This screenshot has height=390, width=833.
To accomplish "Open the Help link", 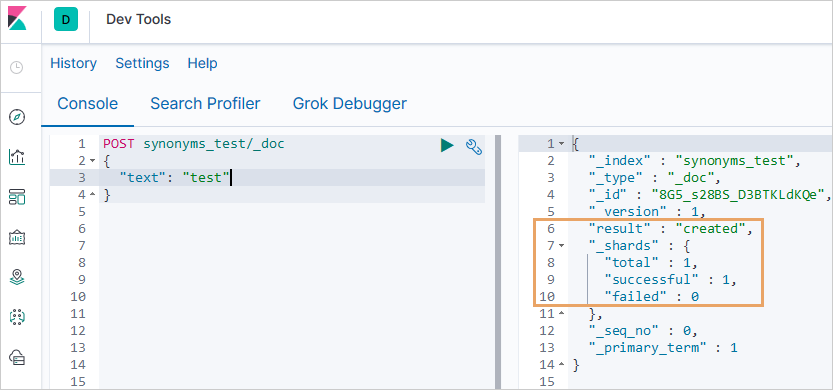I will click(202, 64).
